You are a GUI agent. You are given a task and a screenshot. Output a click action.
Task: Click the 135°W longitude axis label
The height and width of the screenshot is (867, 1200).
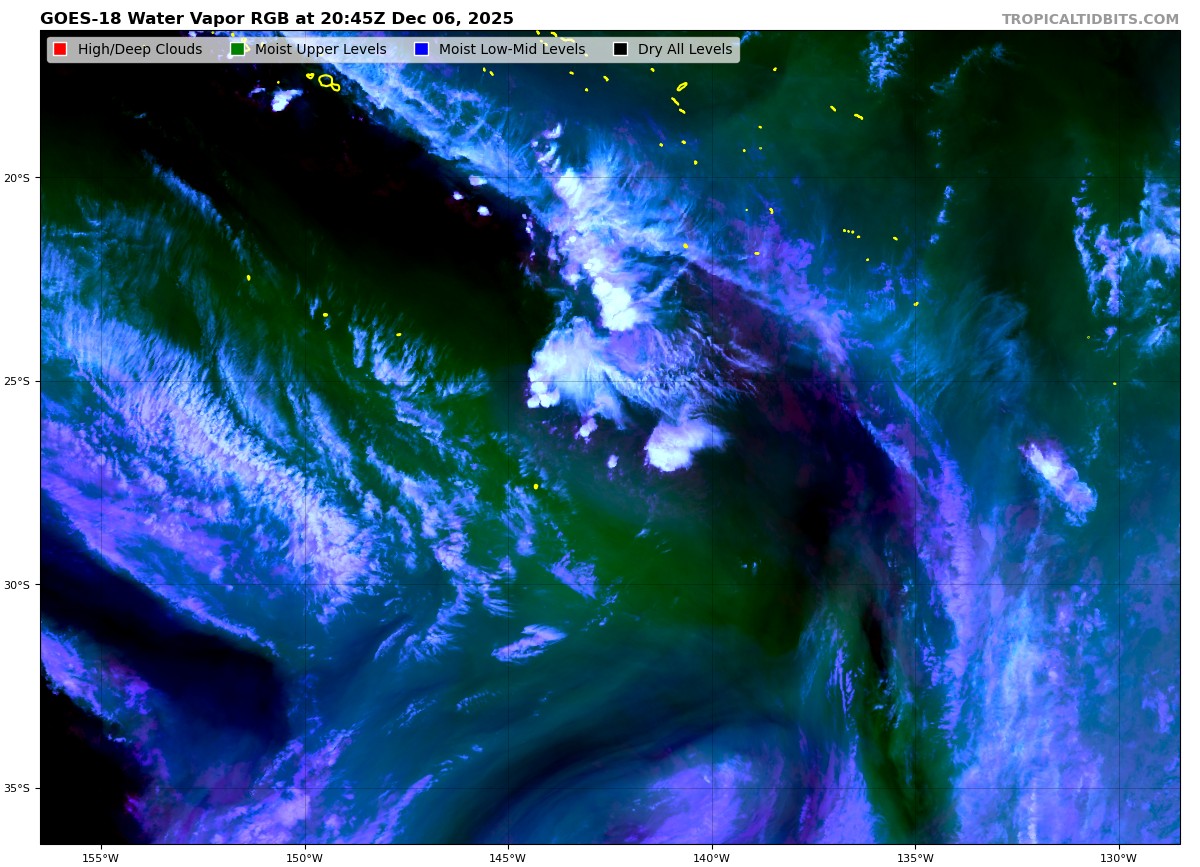(914, 857)
